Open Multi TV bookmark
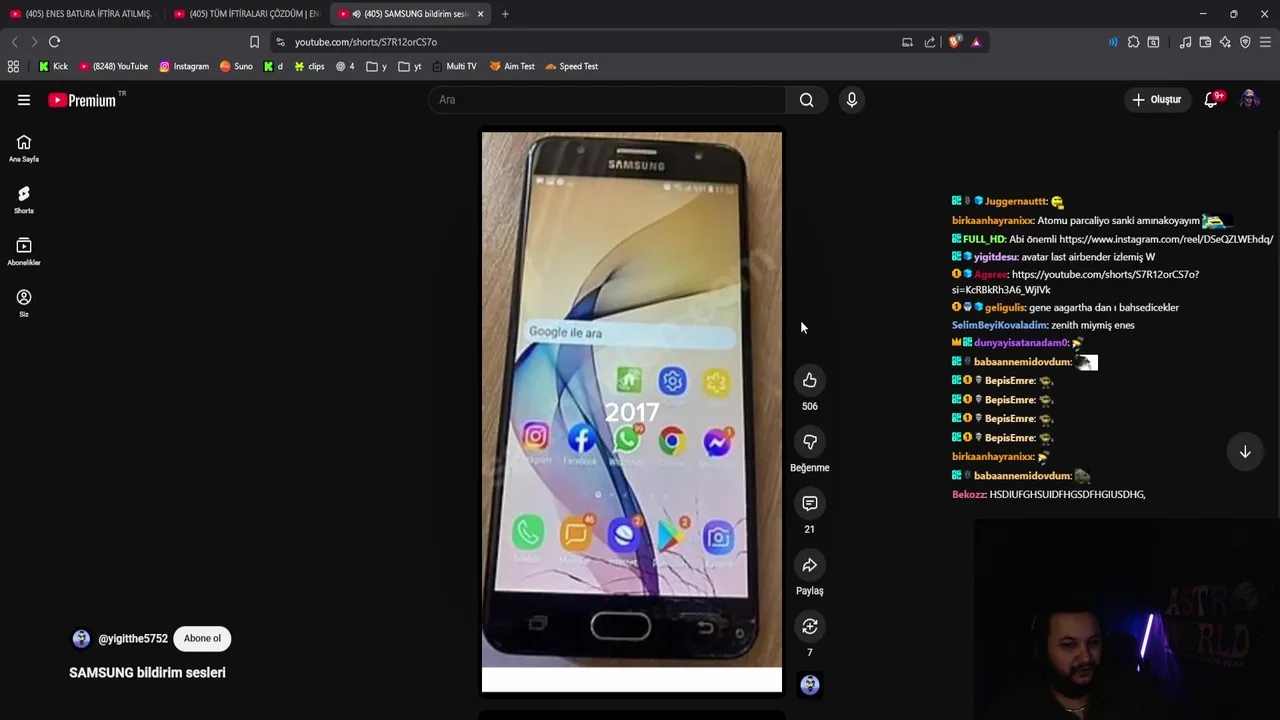 [x=454, y=66]
